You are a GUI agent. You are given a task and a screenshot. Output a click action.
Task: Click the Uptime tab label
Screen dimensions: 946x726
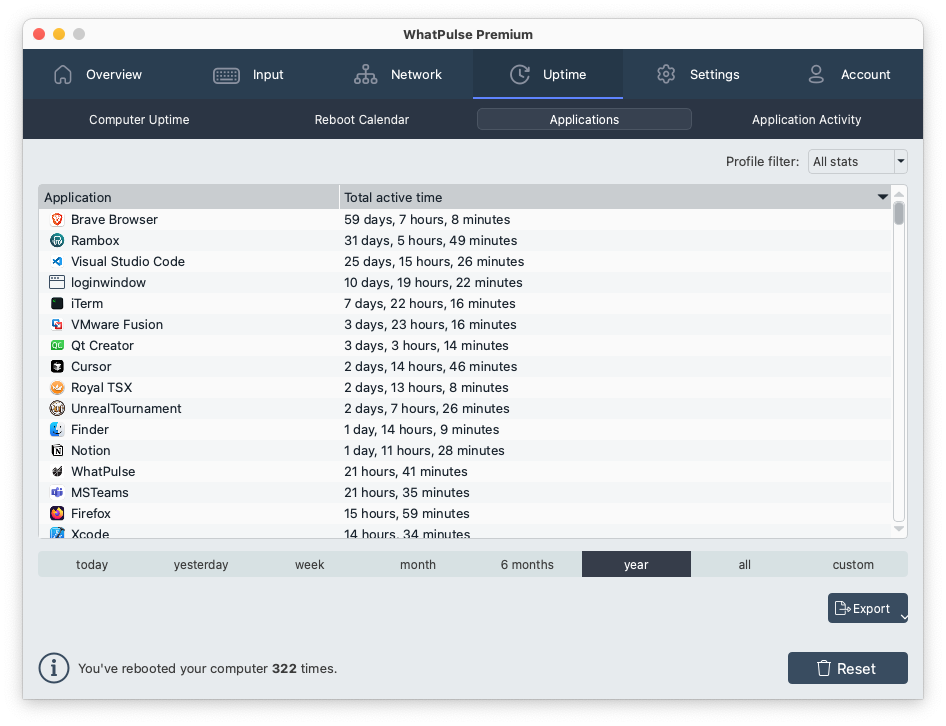pyautogui.click(x=565, y=75)
